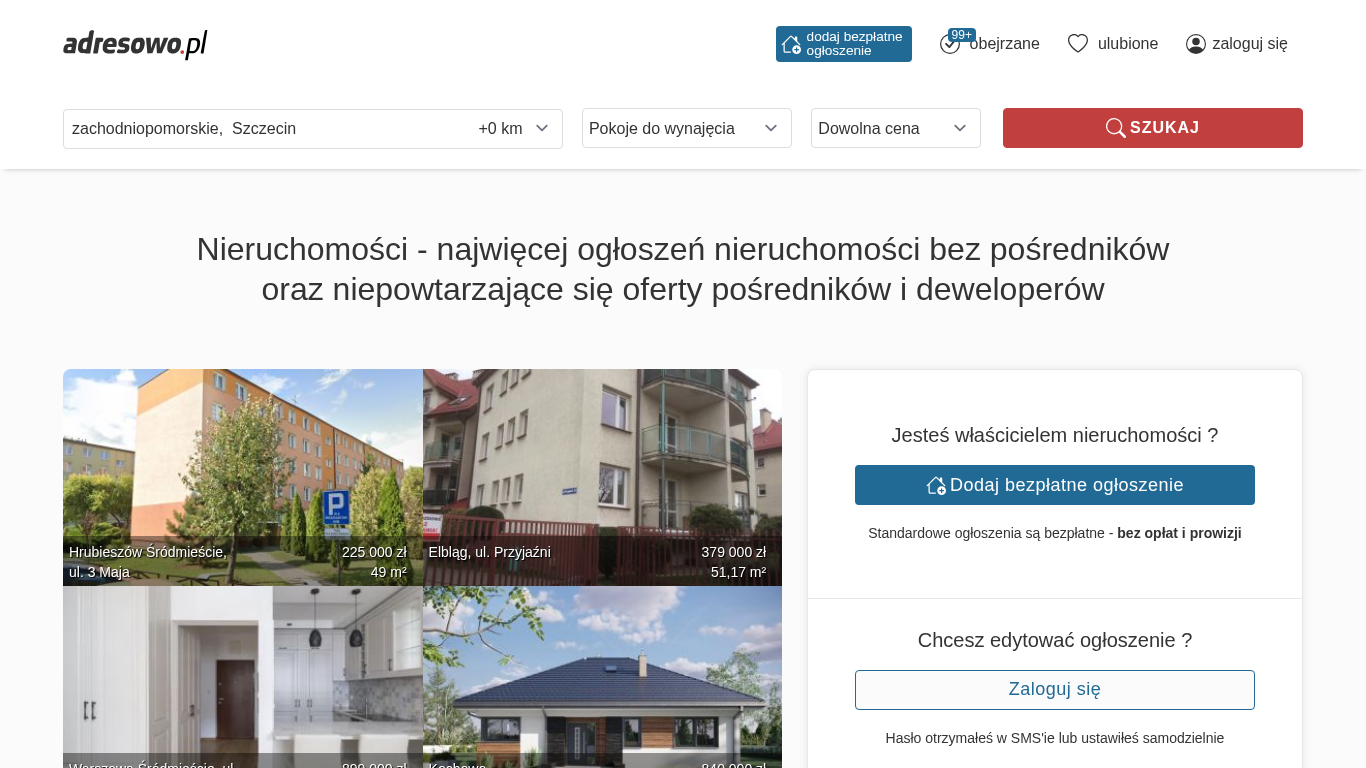Open the obejrzane menu item
Screen dimensions: 1366x768
click(1004, 44)
